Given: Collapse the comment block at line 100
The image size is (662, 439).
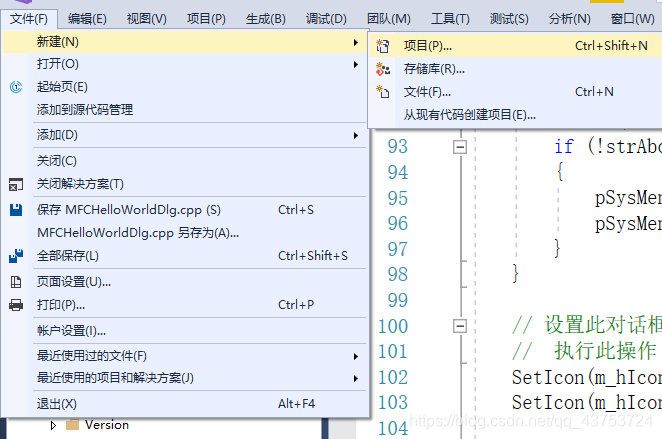Looking at the screenshot, I should pyautogui.click(x=460, y=326).
